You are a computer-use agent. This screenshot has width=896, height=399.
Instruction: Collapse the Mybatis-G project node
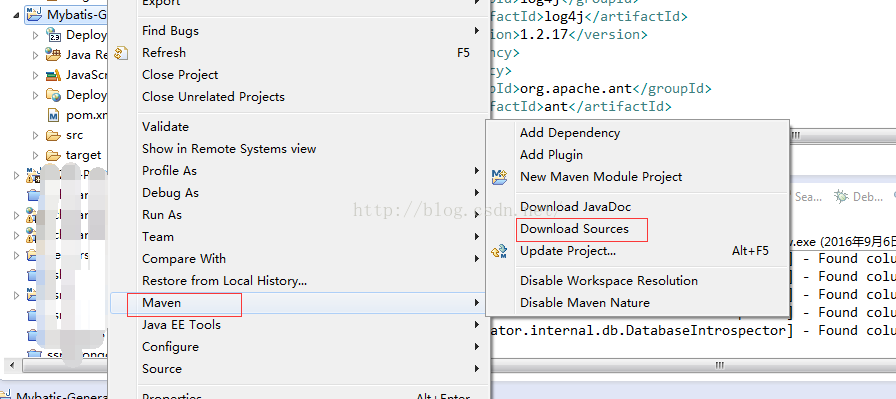click(15, 15)
